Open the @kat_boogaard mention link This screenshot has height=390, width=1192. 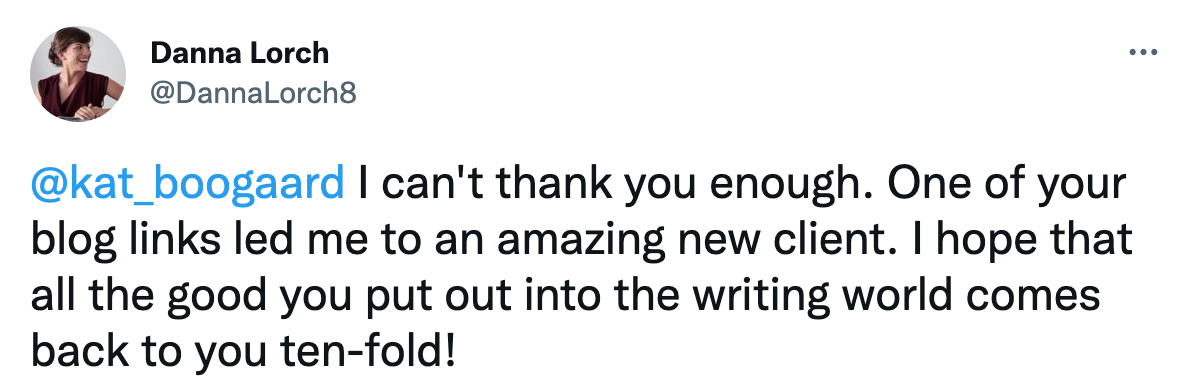(x=188, y=186)
